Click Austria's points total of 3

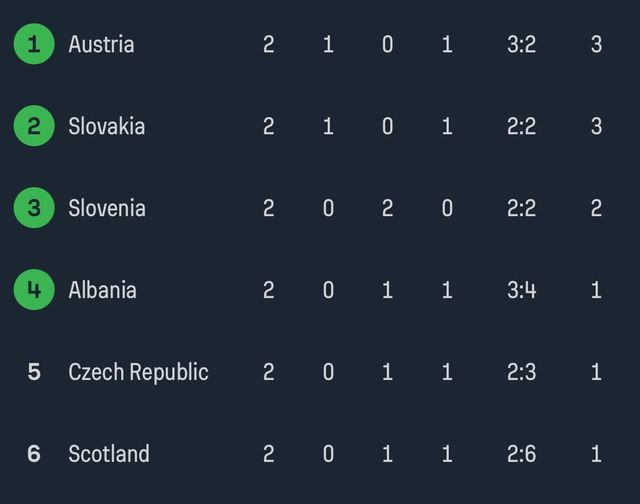596,44
